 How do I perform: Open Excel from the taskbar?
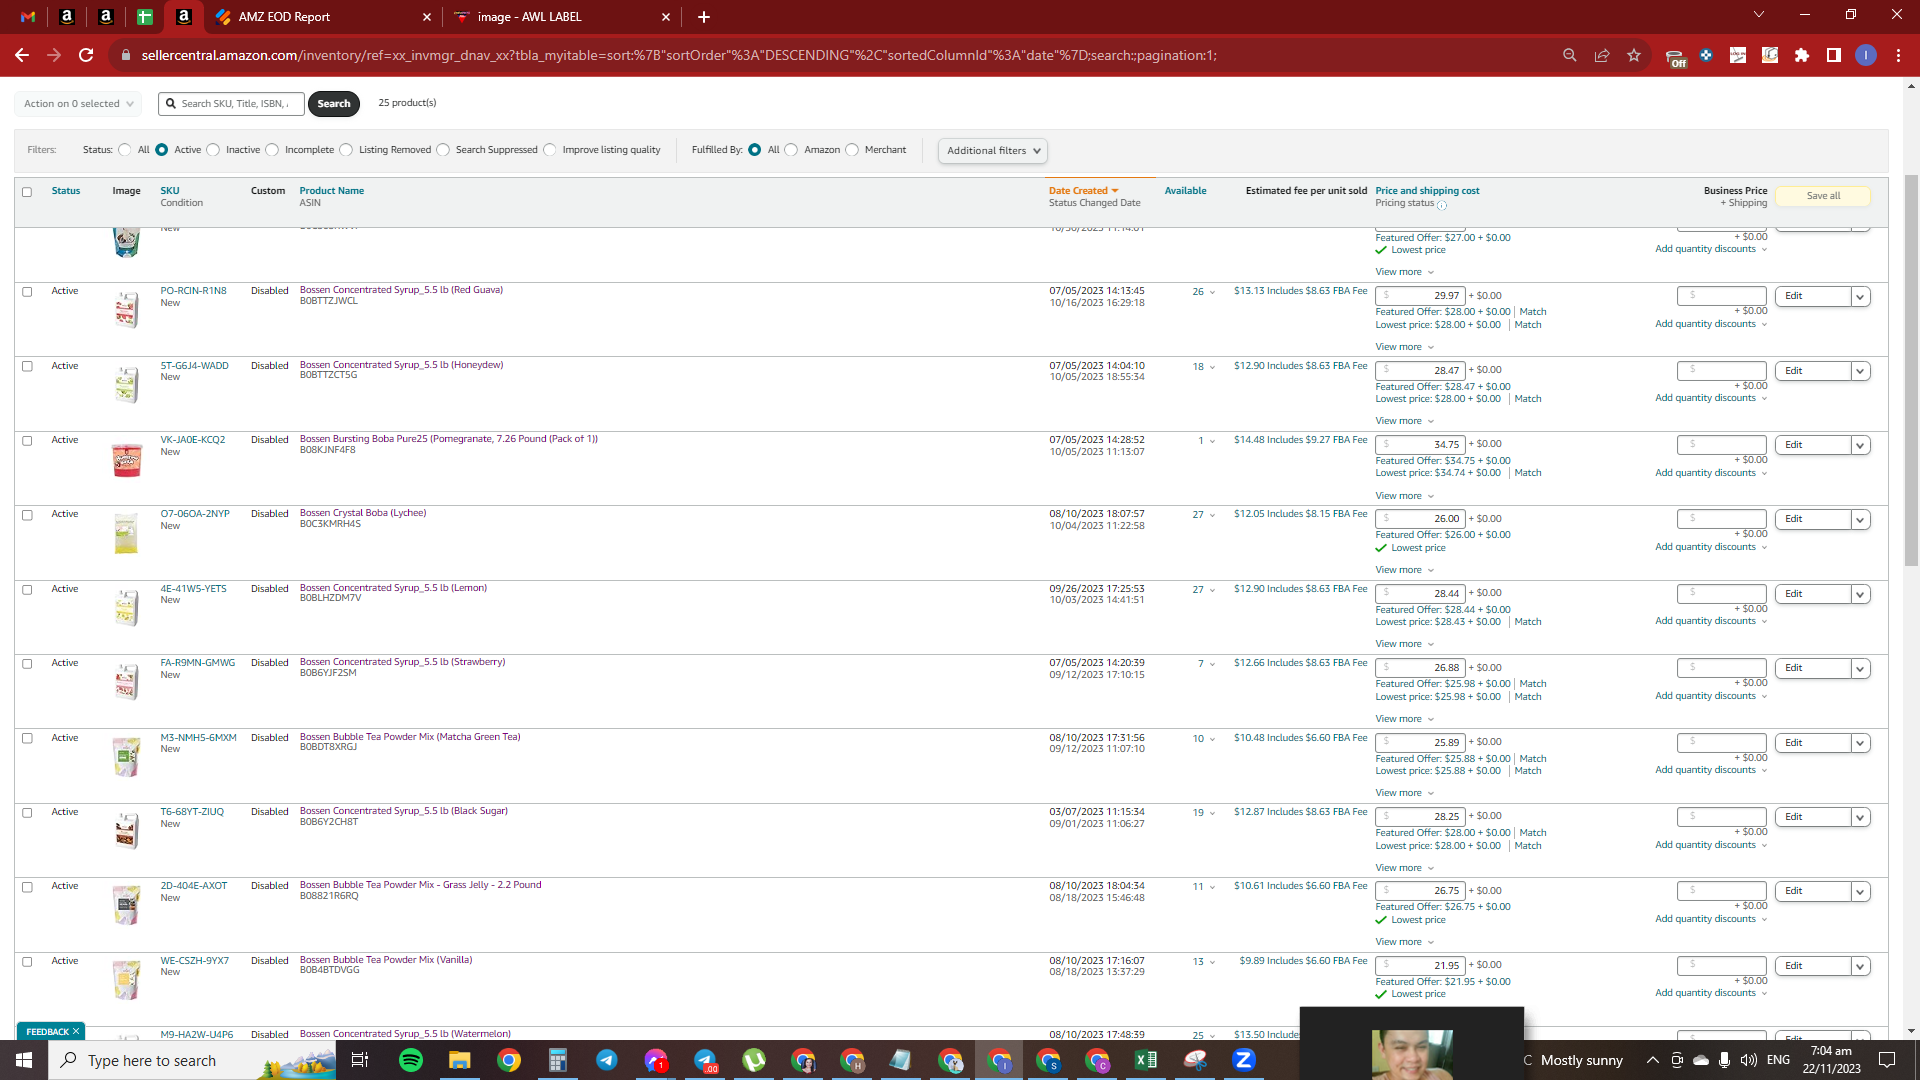tap(1146, 1060)
